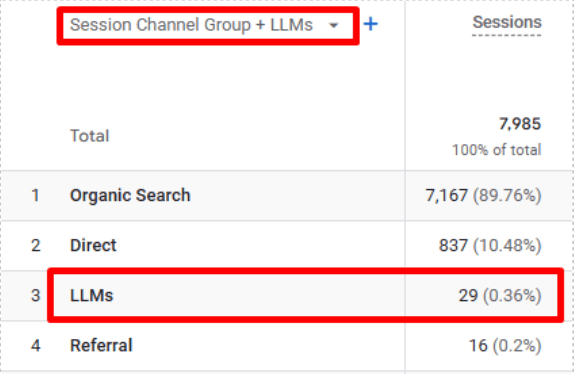
Task: Click the 29 (0.36%) sessions value
Action: [500, 296]
